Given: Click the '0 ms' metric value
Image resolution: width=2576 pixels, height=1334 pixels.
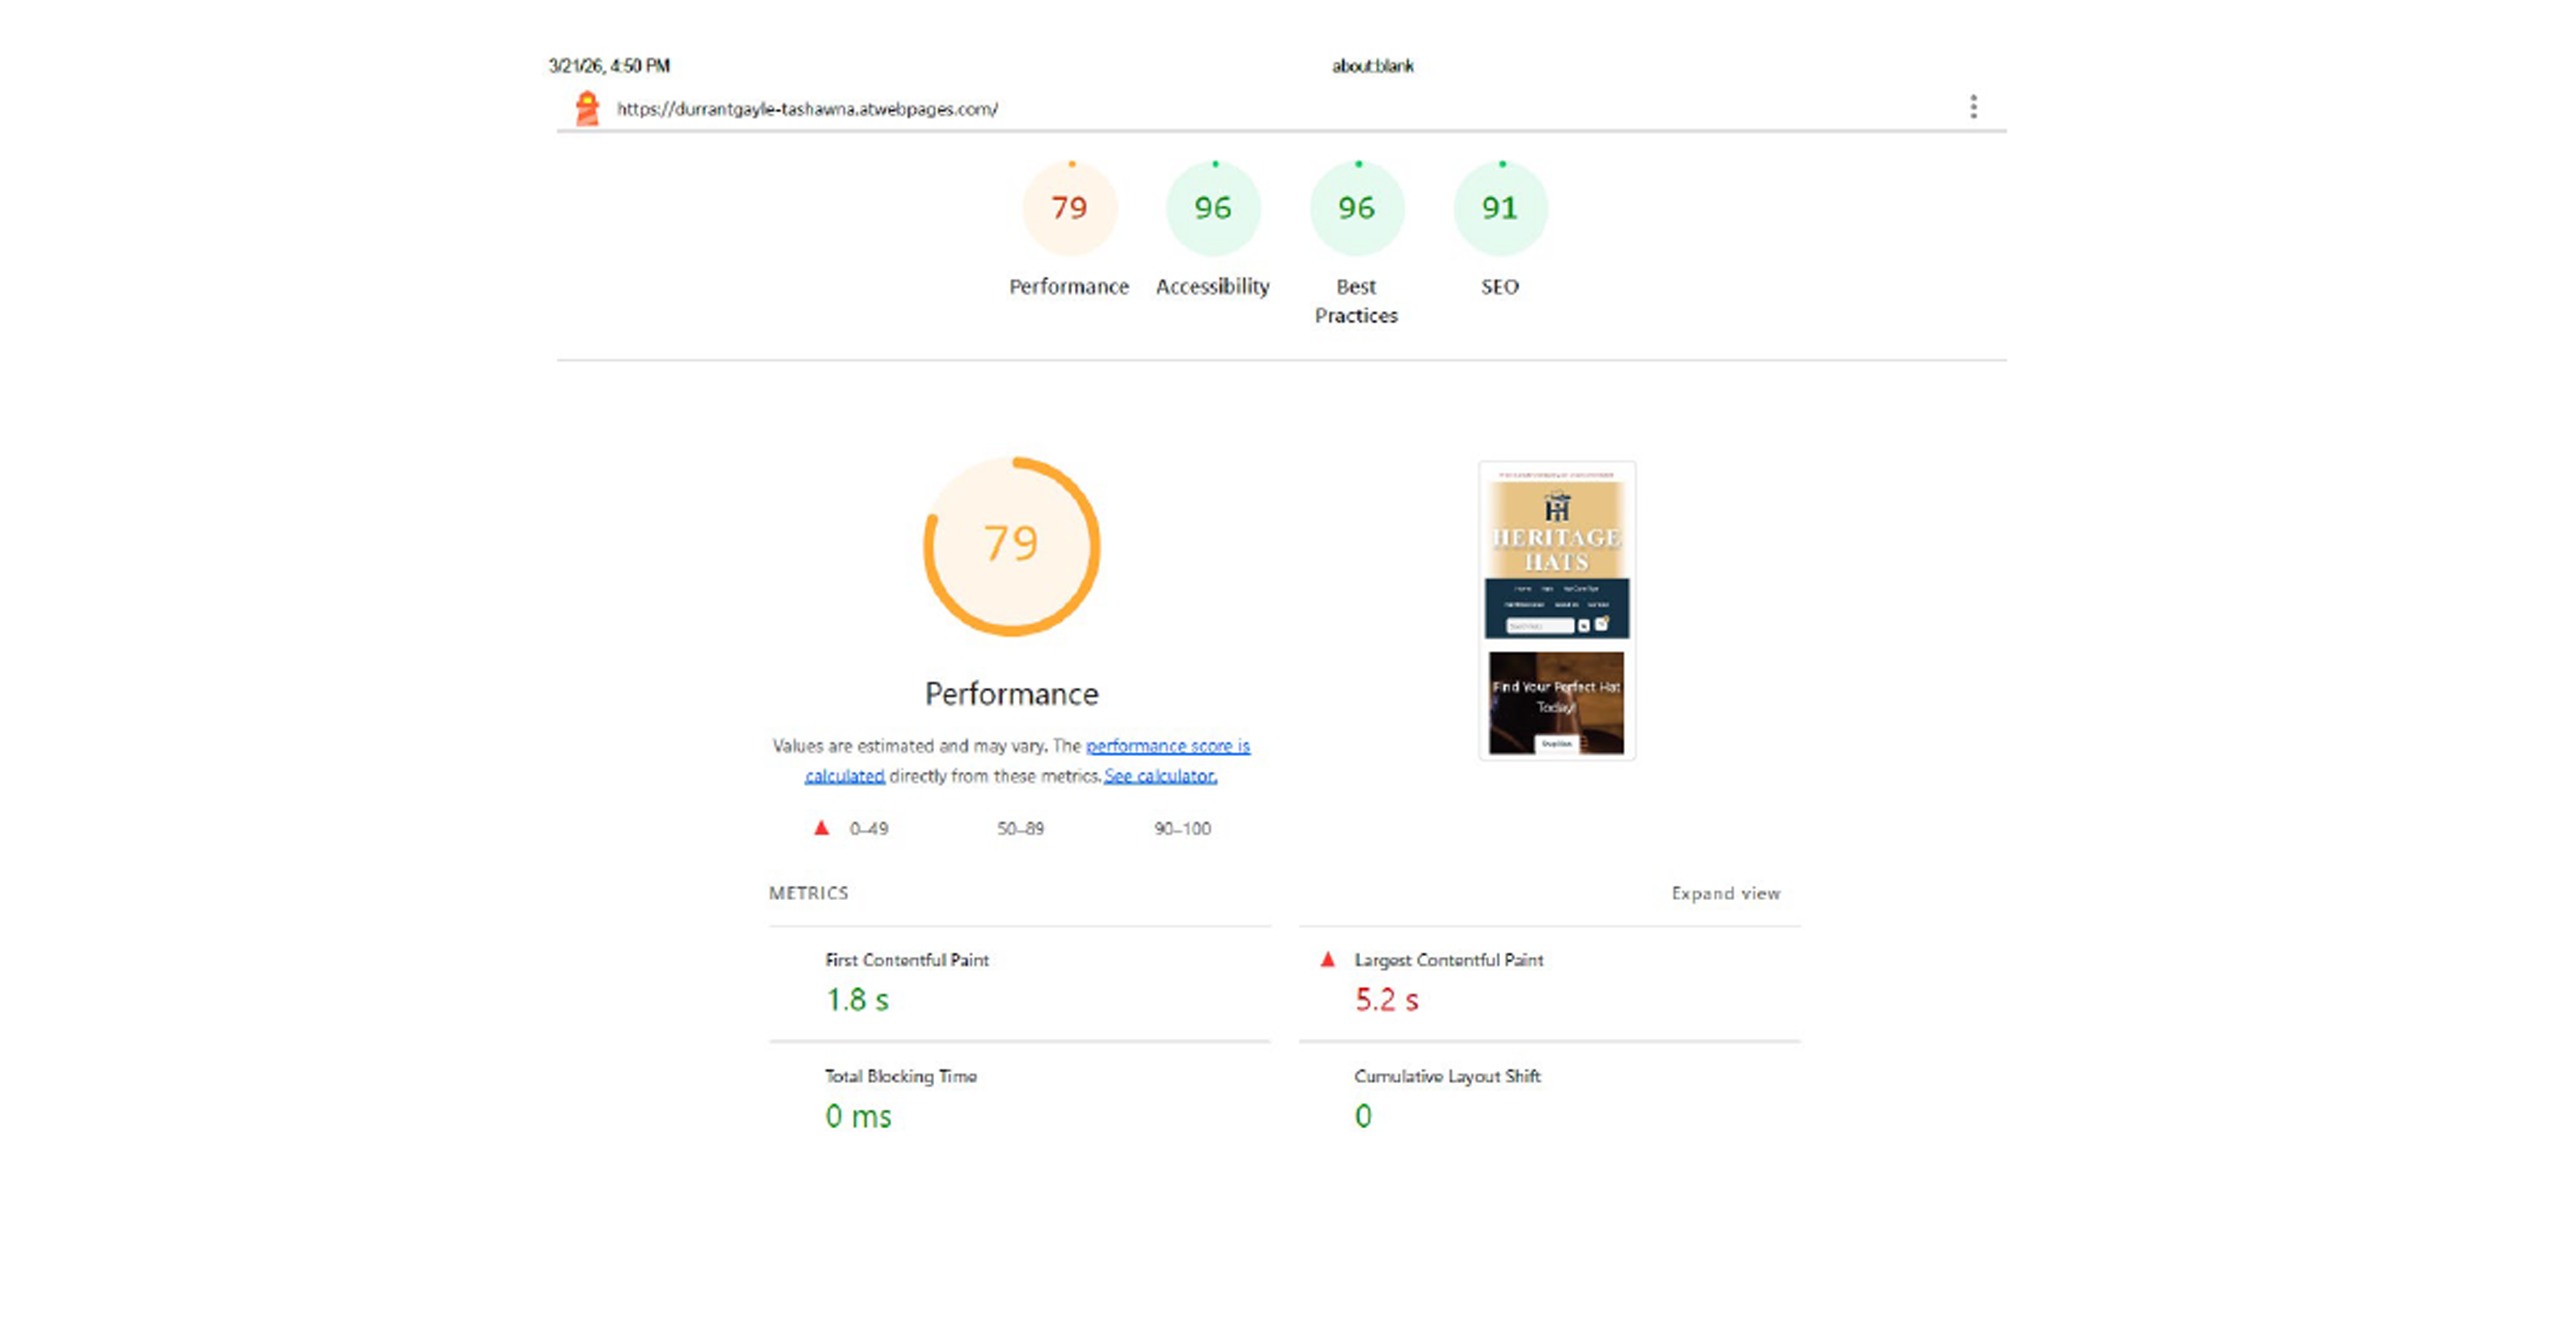Looking at the screenshot, I should (858, 1116).
